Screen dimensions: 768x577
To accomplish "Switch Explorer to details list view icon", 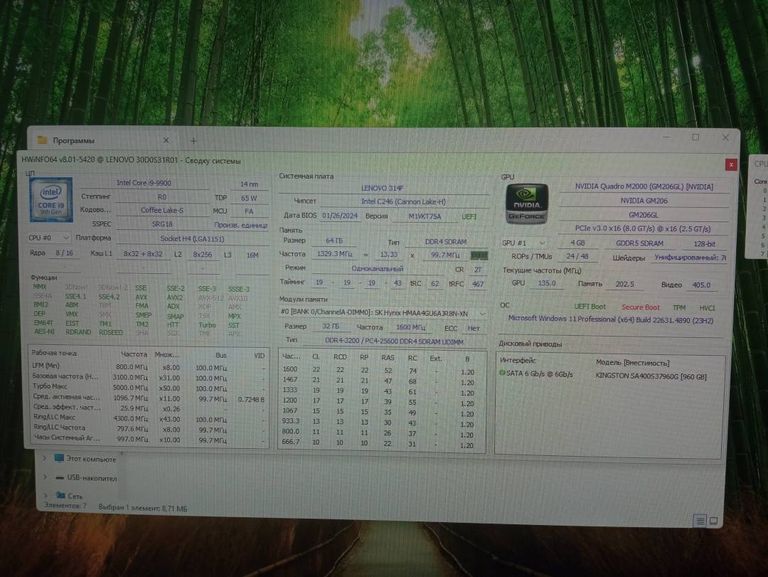I will tap(700, 521).
